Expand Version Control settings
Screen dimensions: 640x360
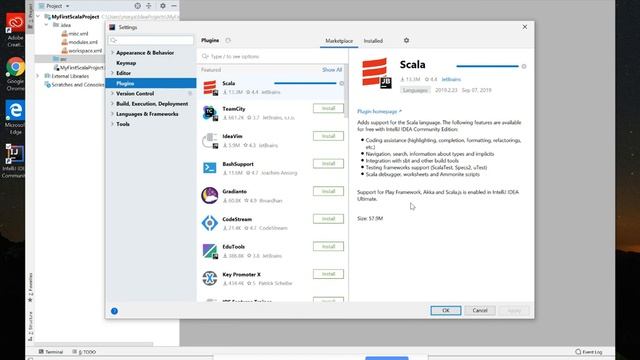pos(113,93)
